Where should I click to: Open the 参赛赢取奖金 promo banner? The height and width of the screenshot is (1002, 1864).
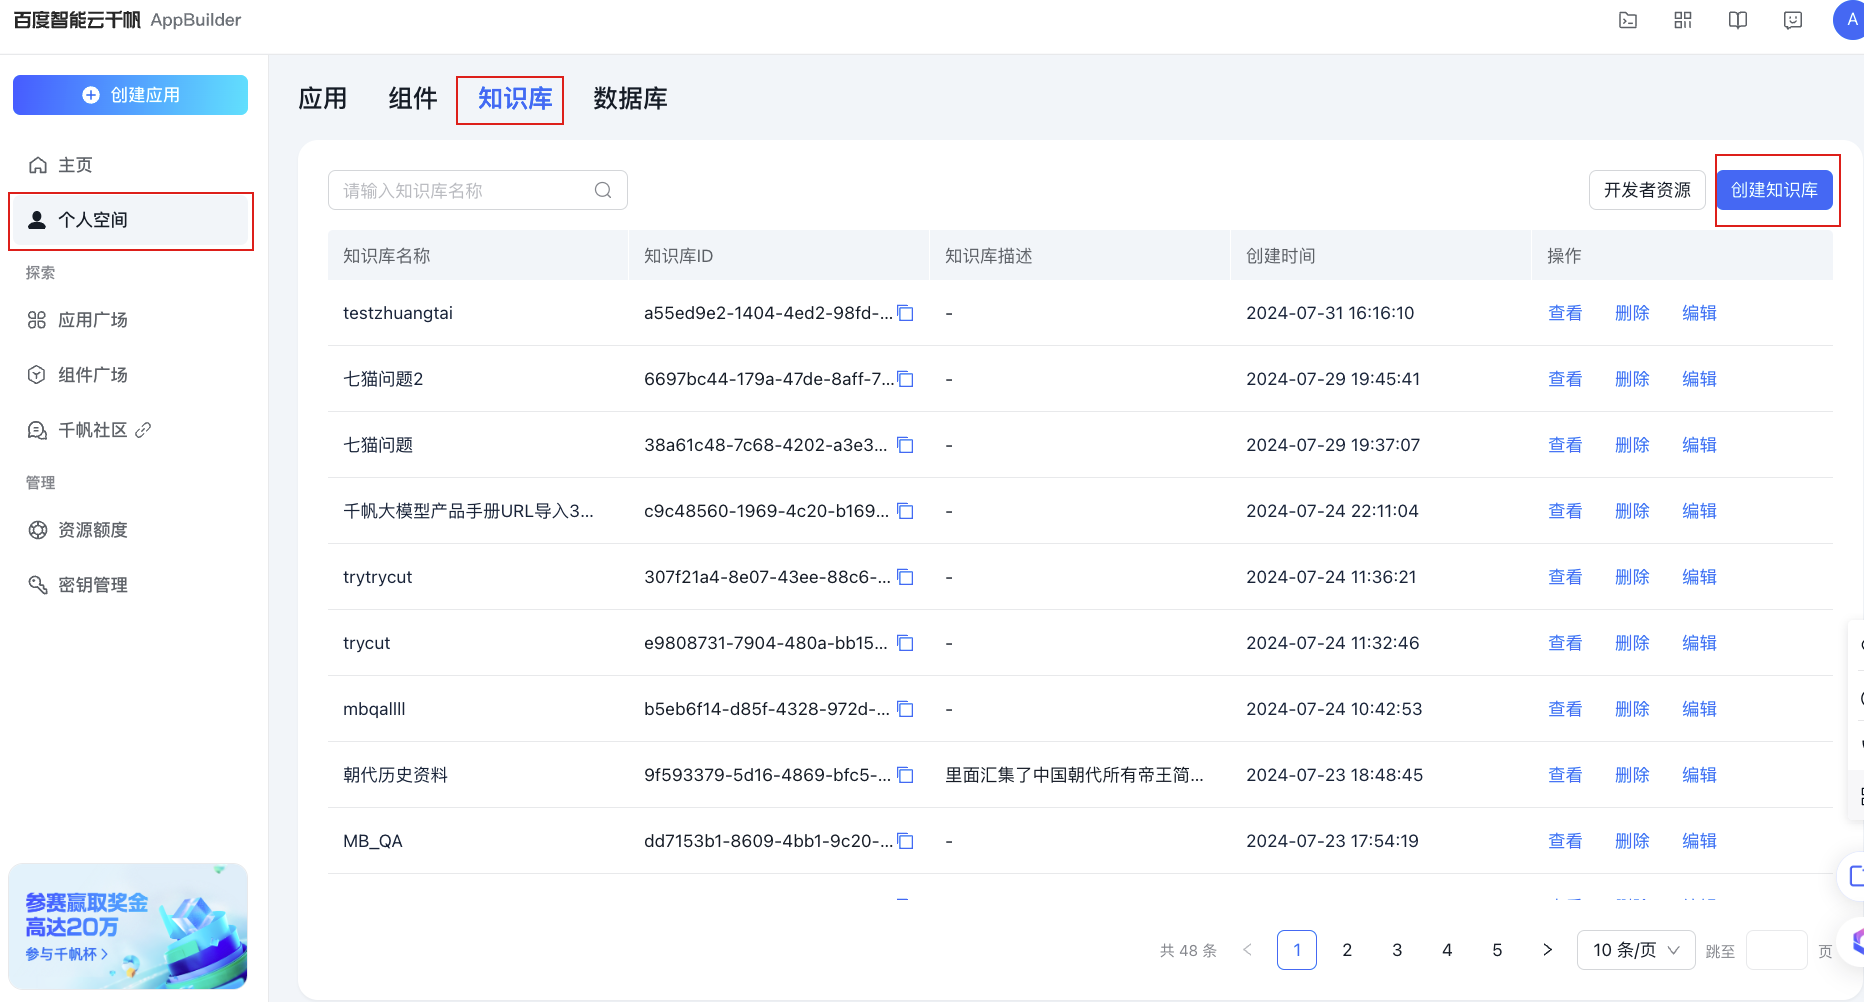[128, 926]
